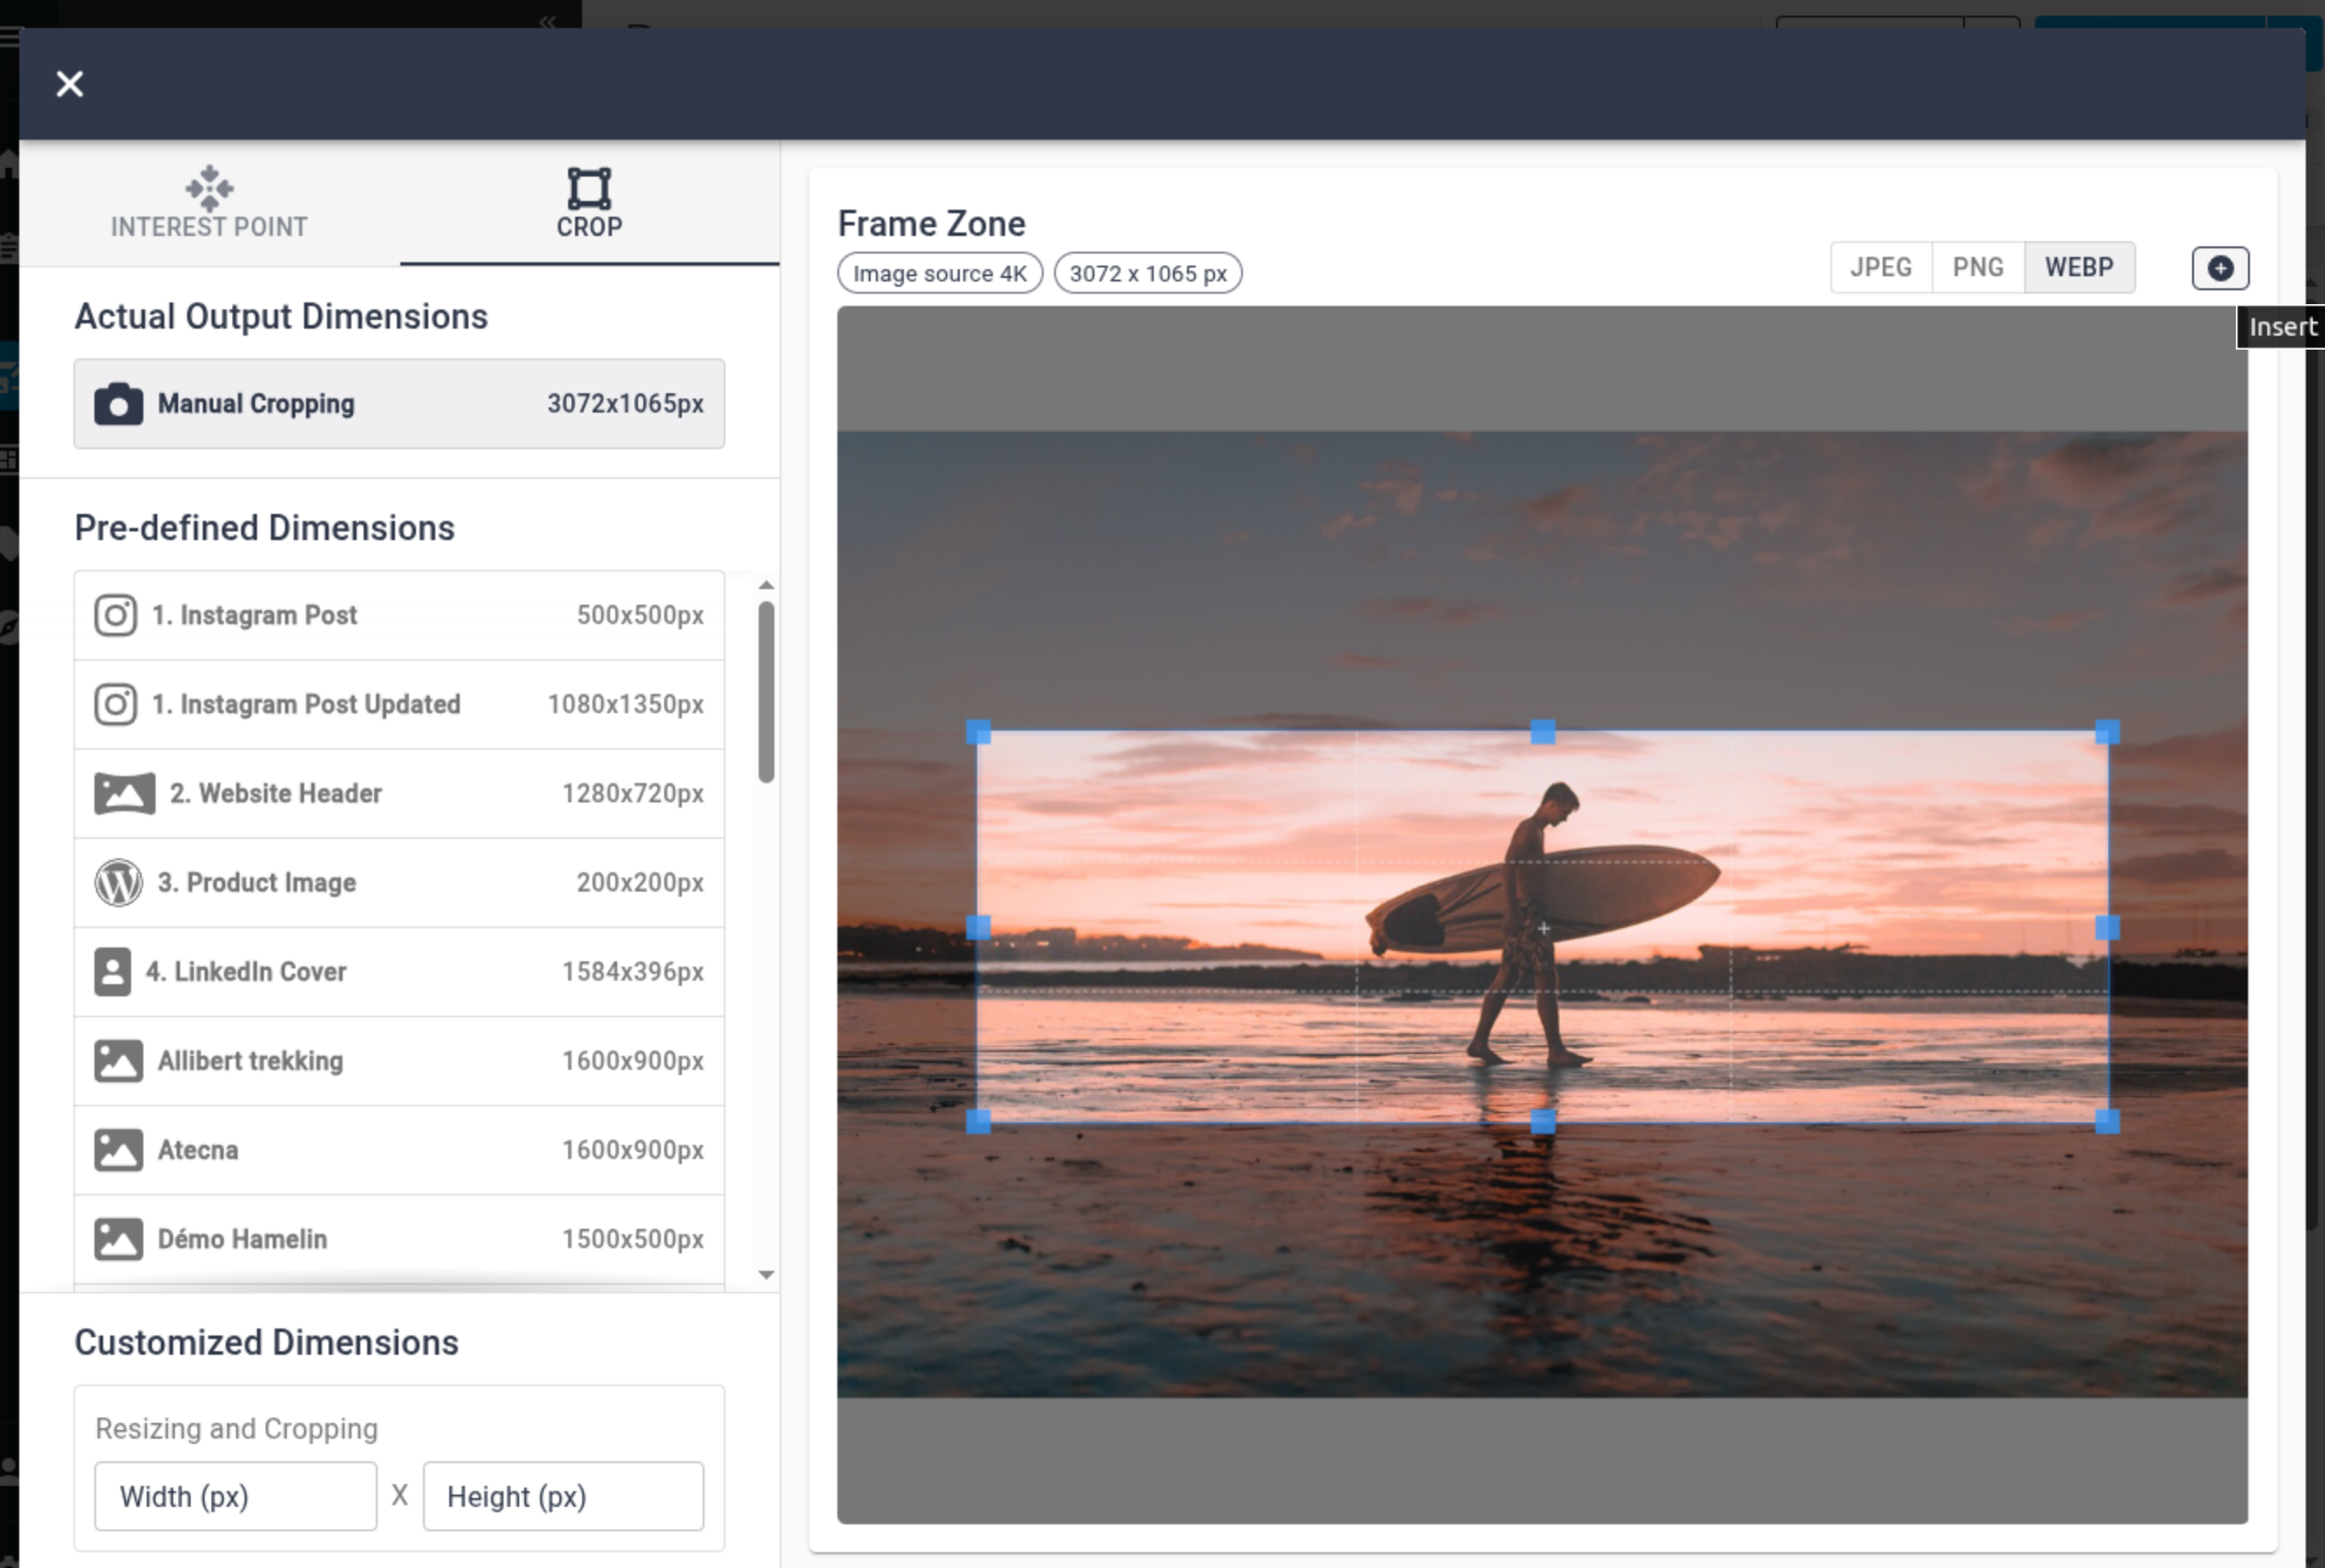Select PNG output format
Screen dimensions: 2325x1568
click(x=1978, y=268)
